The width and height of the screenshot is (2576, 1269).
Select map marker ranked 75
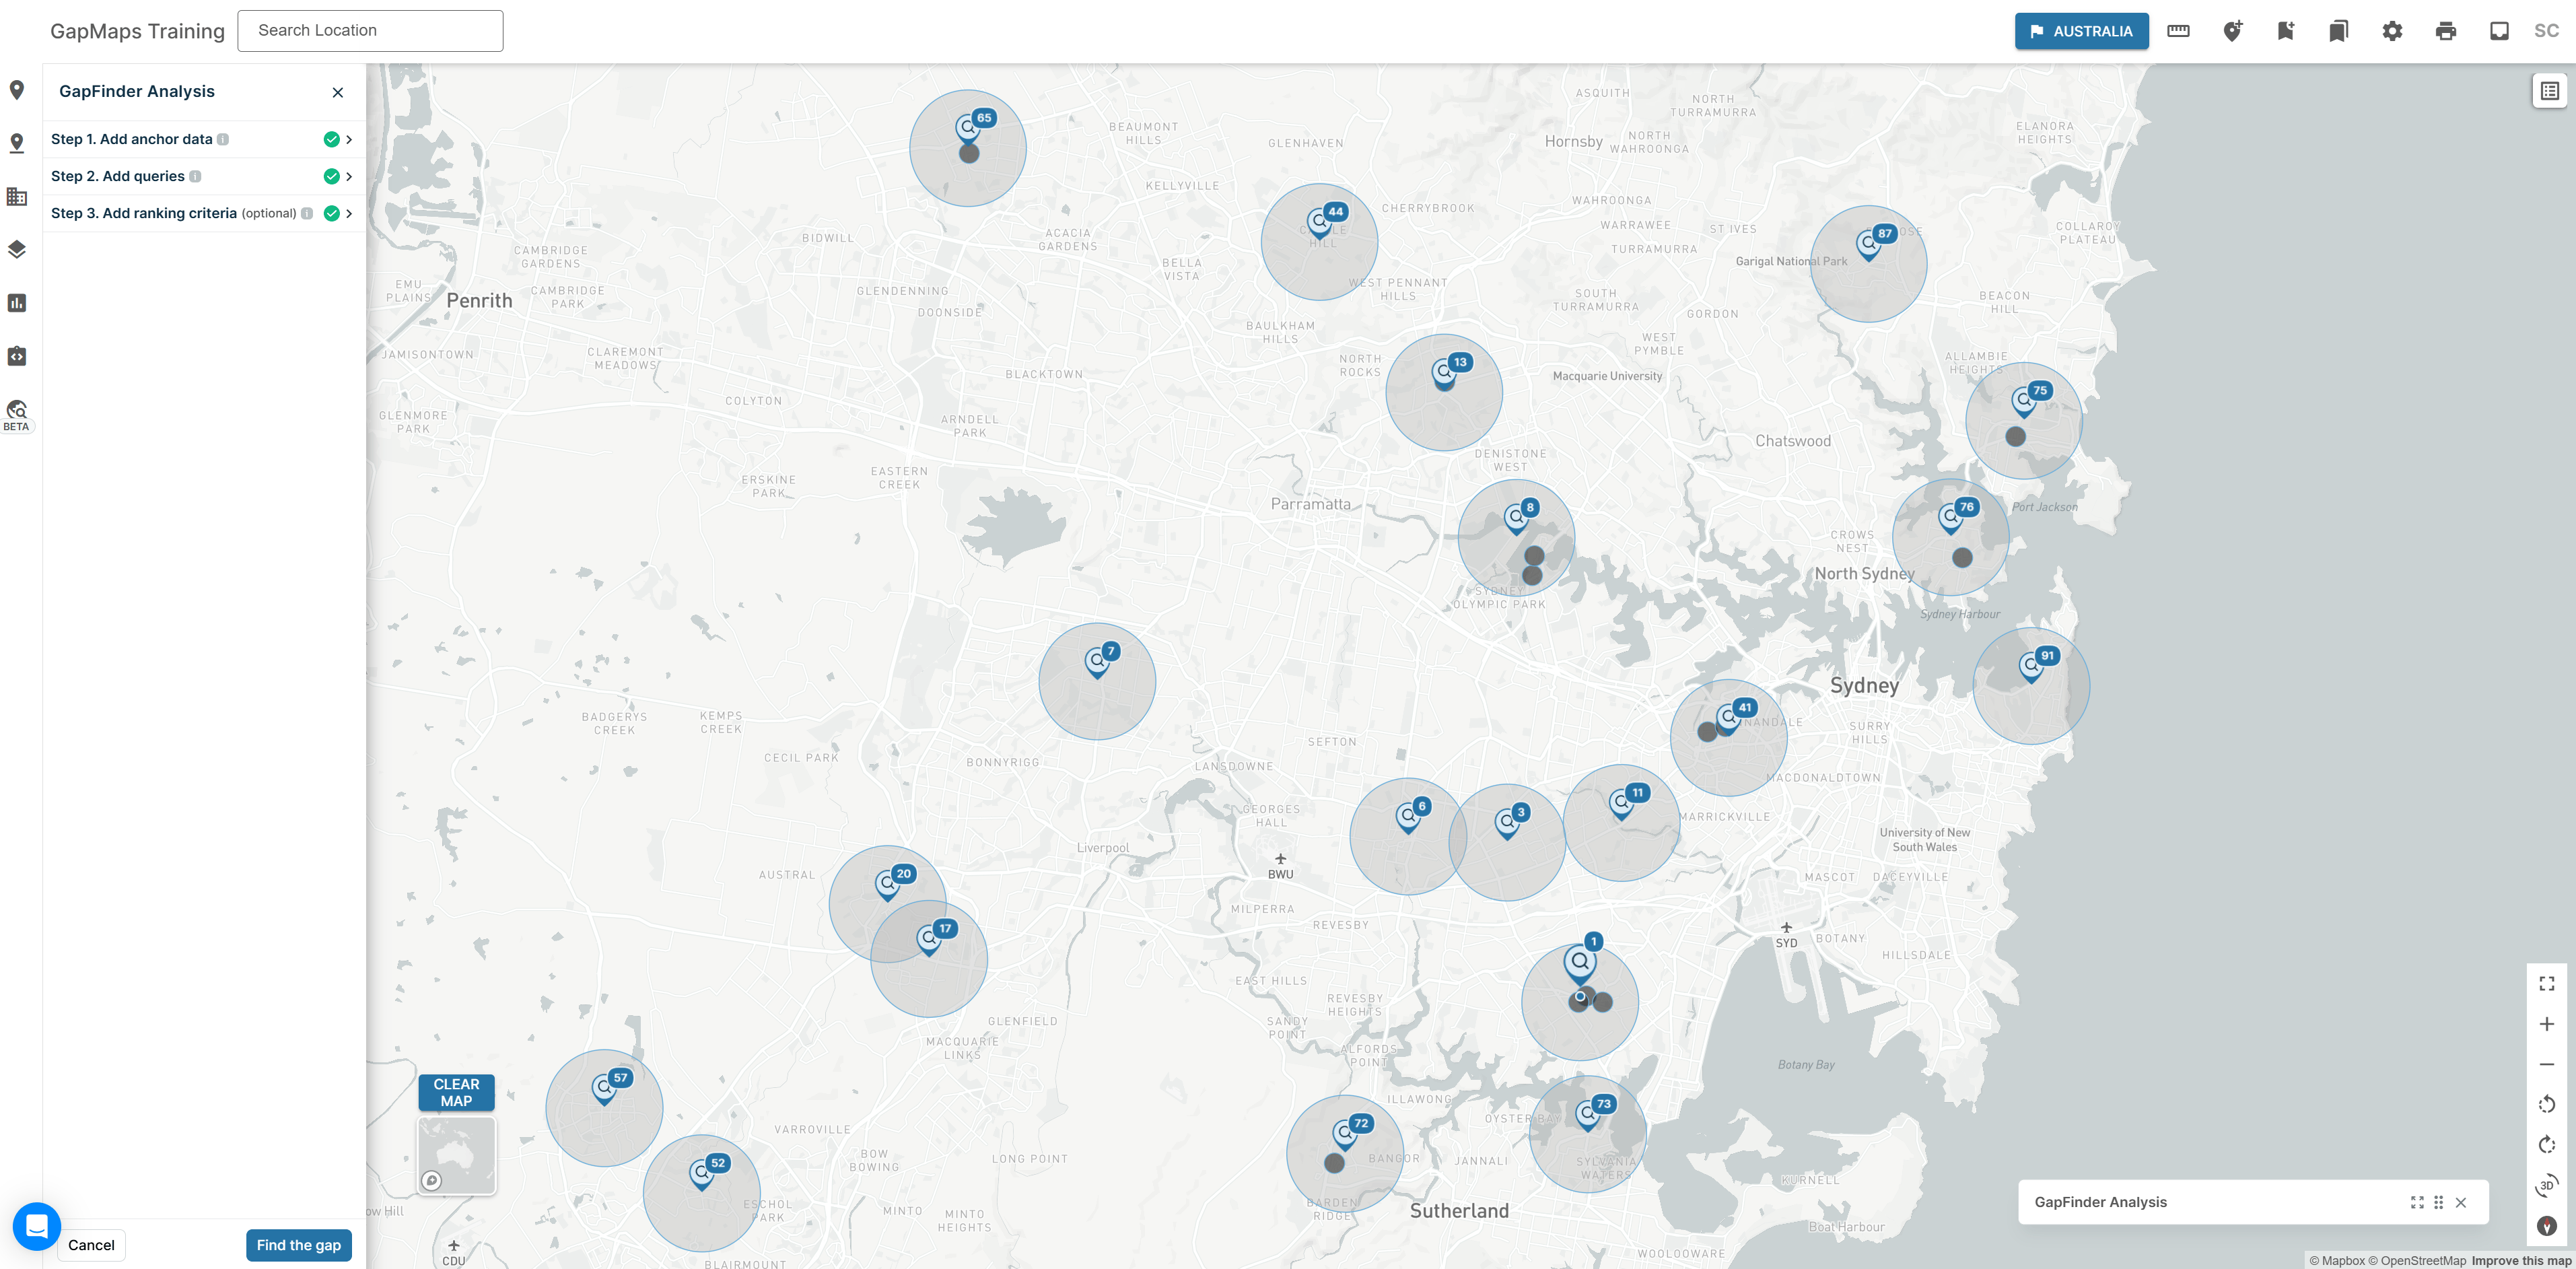click(2024, 402)
